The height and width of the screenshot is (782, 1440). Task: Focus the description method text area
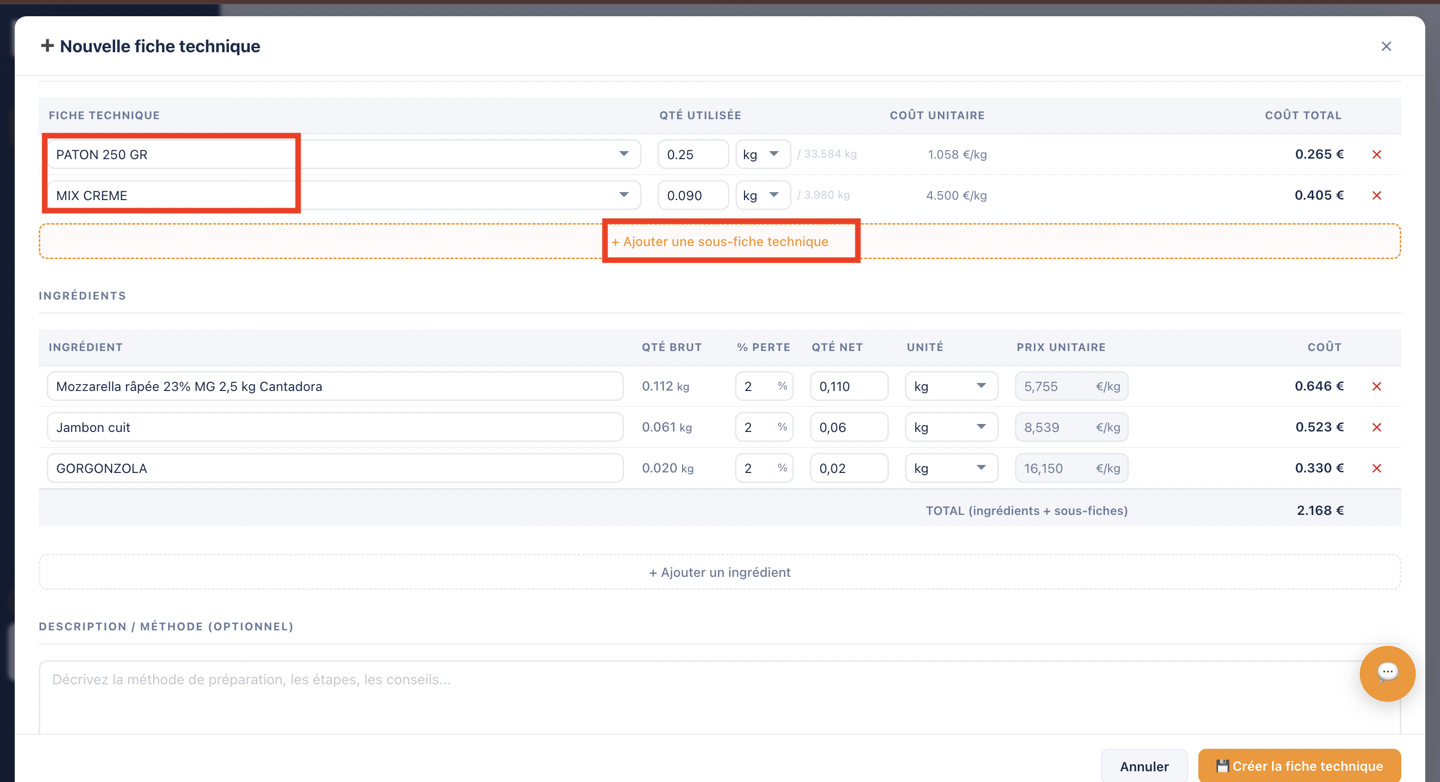[720, 698]
